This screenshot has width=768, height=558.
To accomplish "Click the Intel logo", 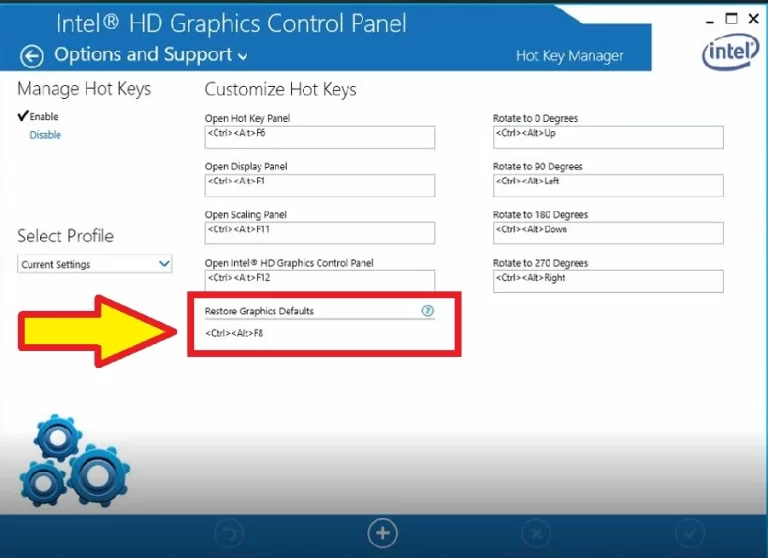I will tap(729, 52).
